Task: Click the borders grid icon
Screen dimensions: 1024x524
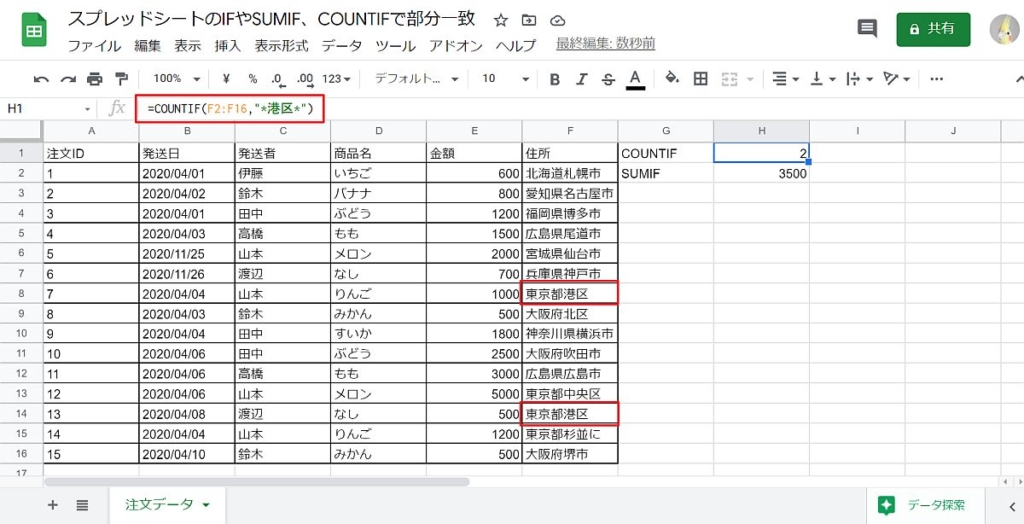Action: 701,79
